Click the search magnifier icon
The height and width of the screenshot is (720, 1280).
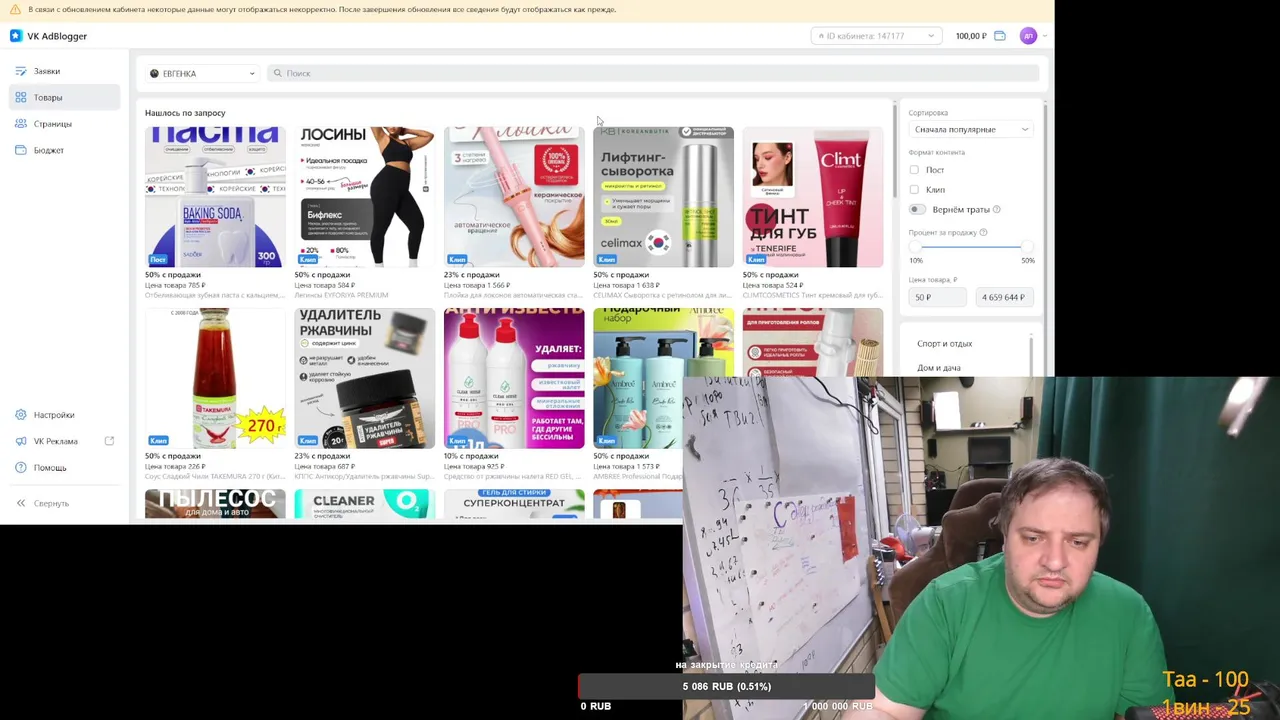(x=278, y=73)
